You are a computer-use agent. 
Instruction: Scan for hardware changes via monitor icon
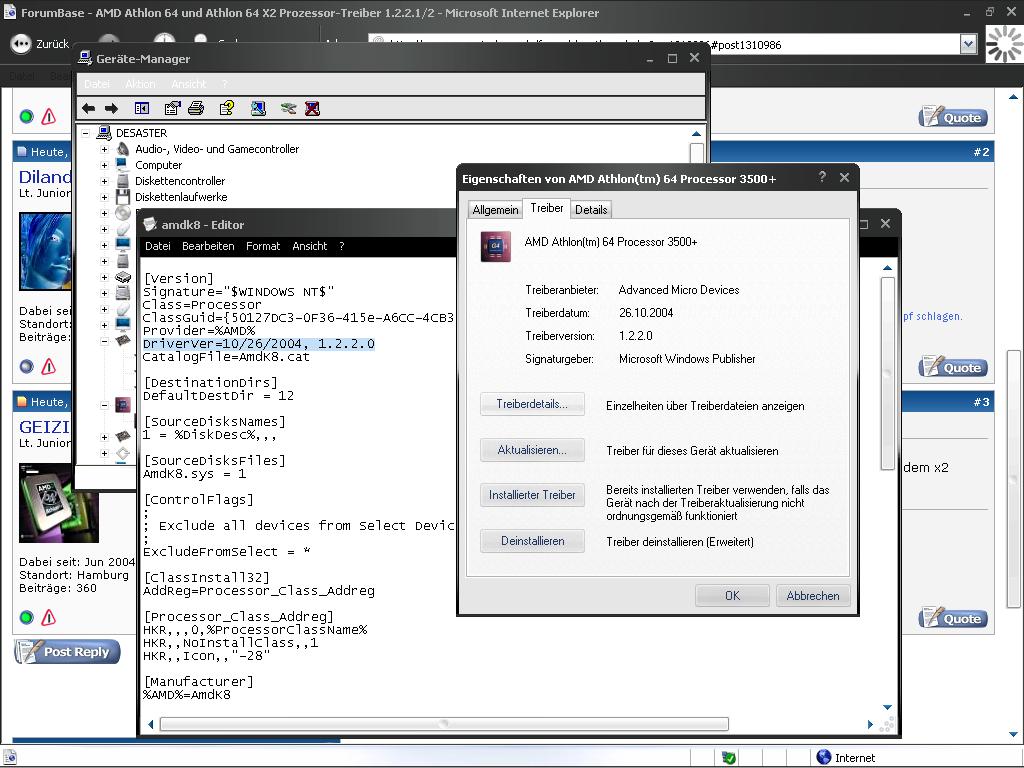click(258, 108)
